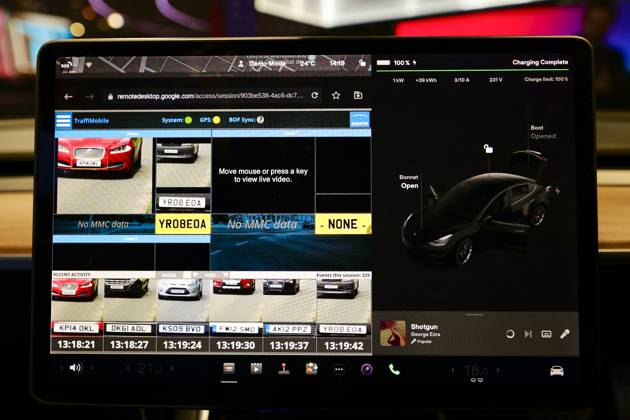Toggle the Bonnet Open control

click(409, 182)
